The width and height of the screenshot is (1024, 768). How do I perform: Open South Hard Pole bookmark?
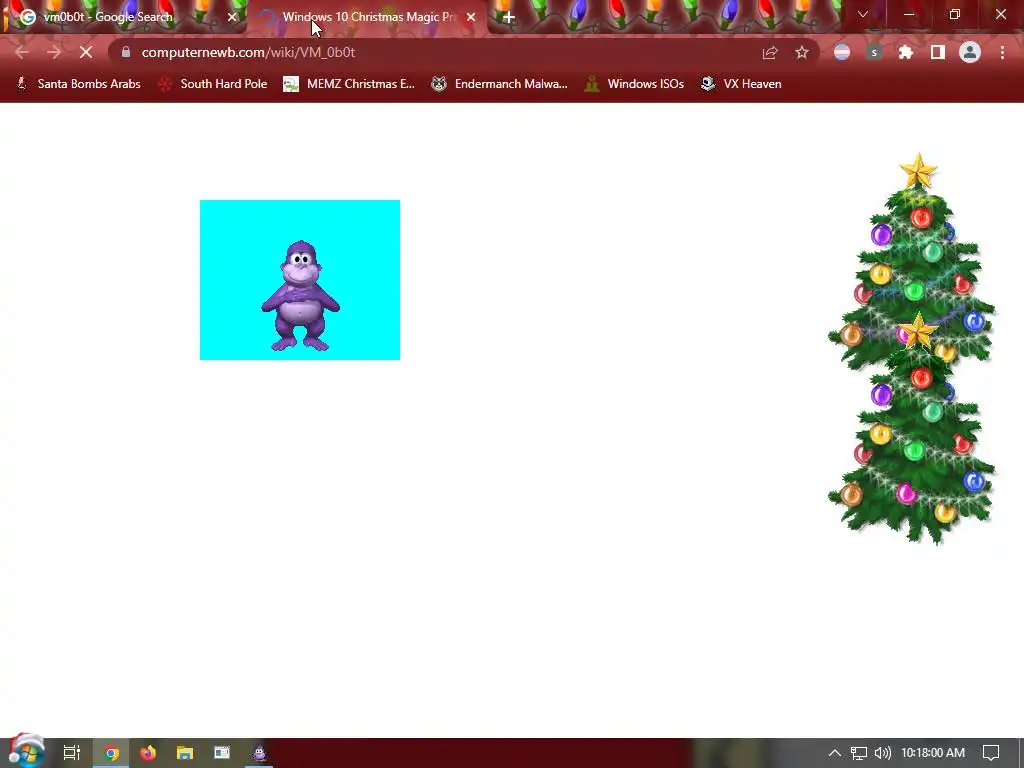coord(213,84)
